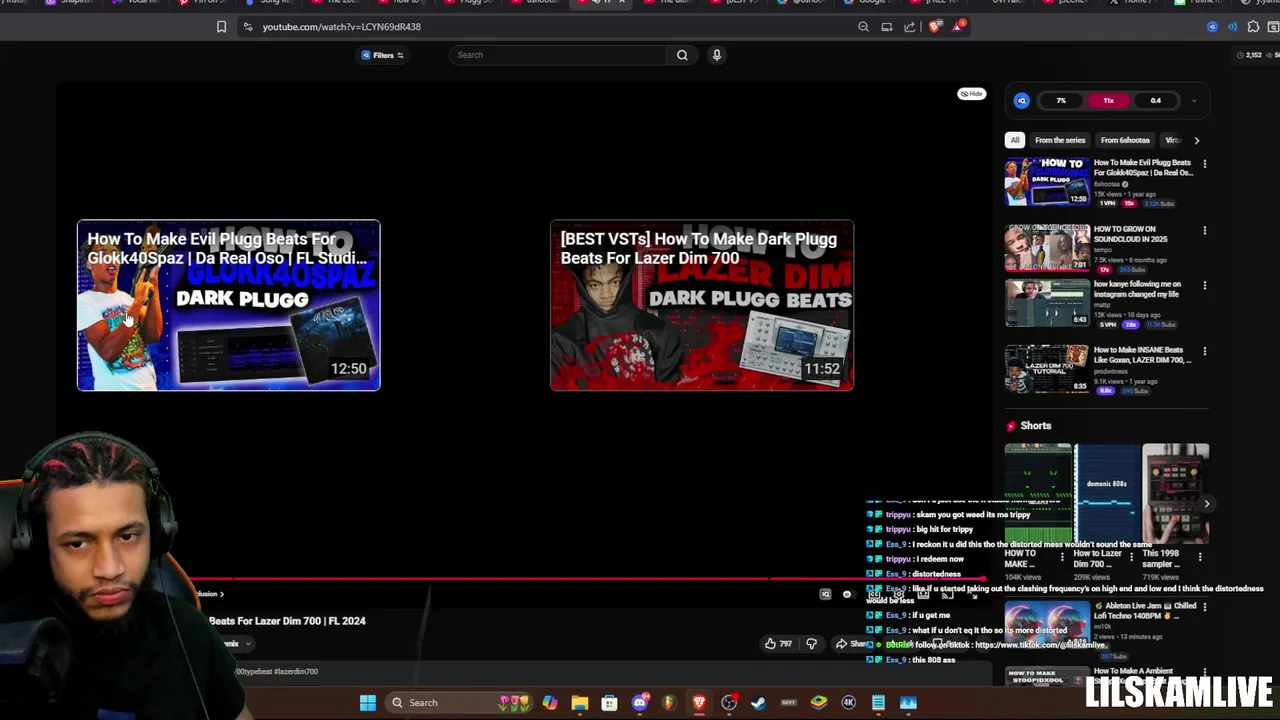
Task: Open FL Studio from taskbar
Action: point(669,703)
